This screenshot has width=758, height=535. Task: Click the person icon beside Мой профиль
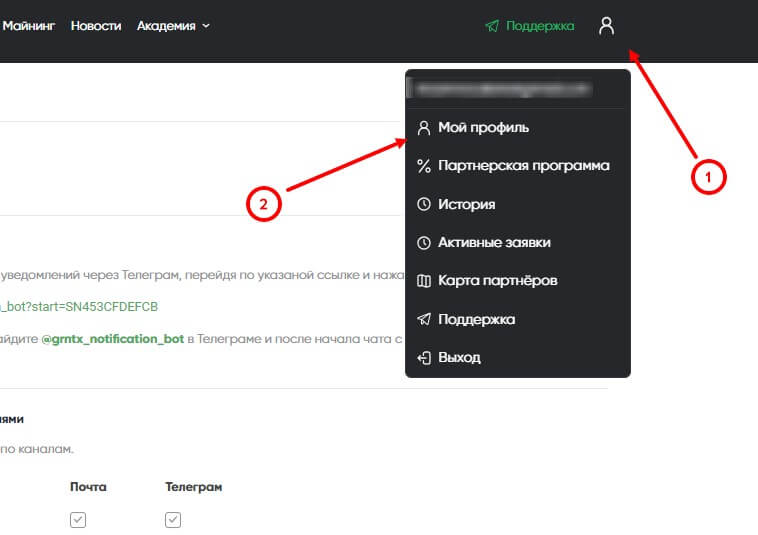click(x=424, y=128)
